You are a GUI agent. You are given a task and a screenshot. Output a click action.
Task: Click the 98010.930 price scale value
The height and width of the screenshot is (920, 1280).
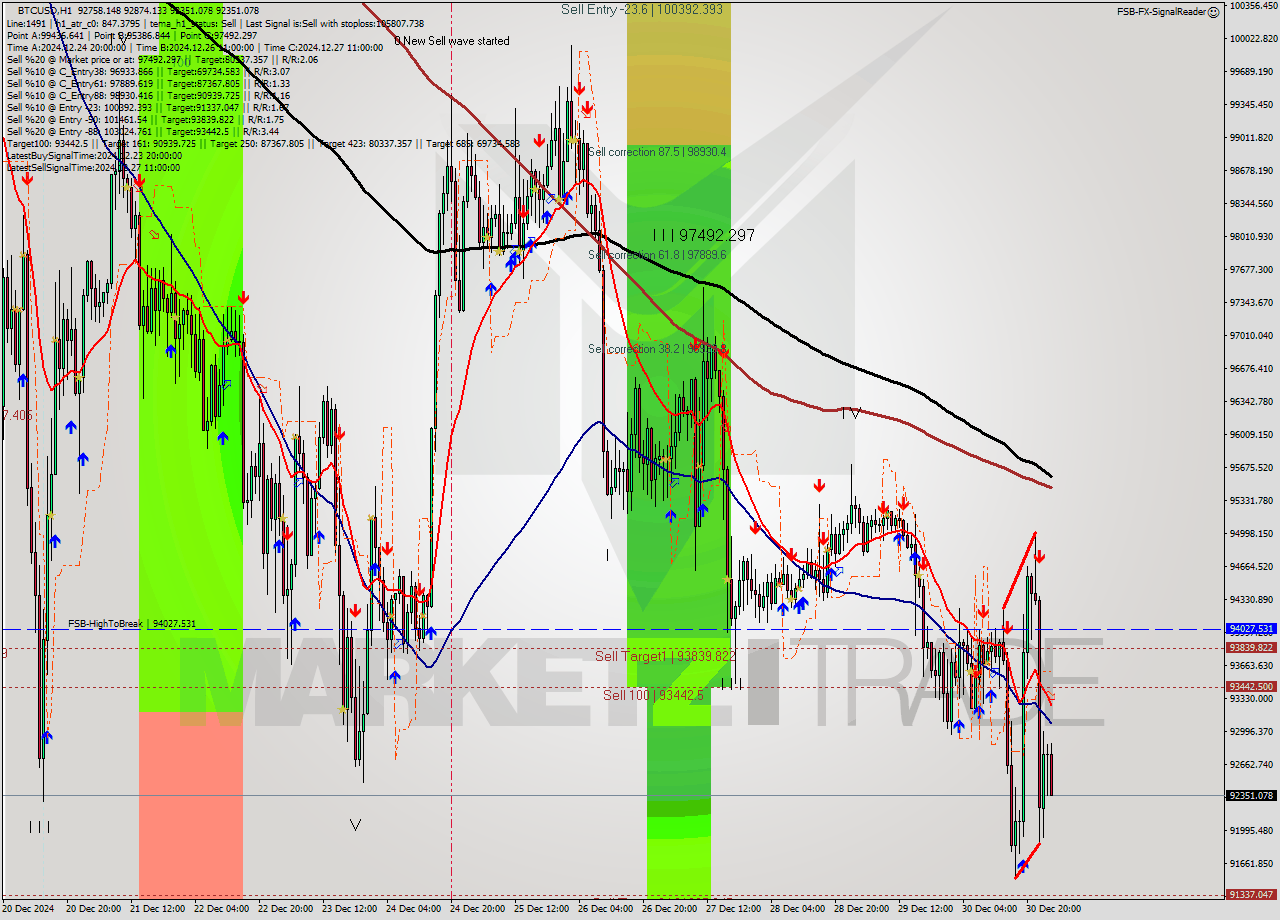[x=1252, y=237]
